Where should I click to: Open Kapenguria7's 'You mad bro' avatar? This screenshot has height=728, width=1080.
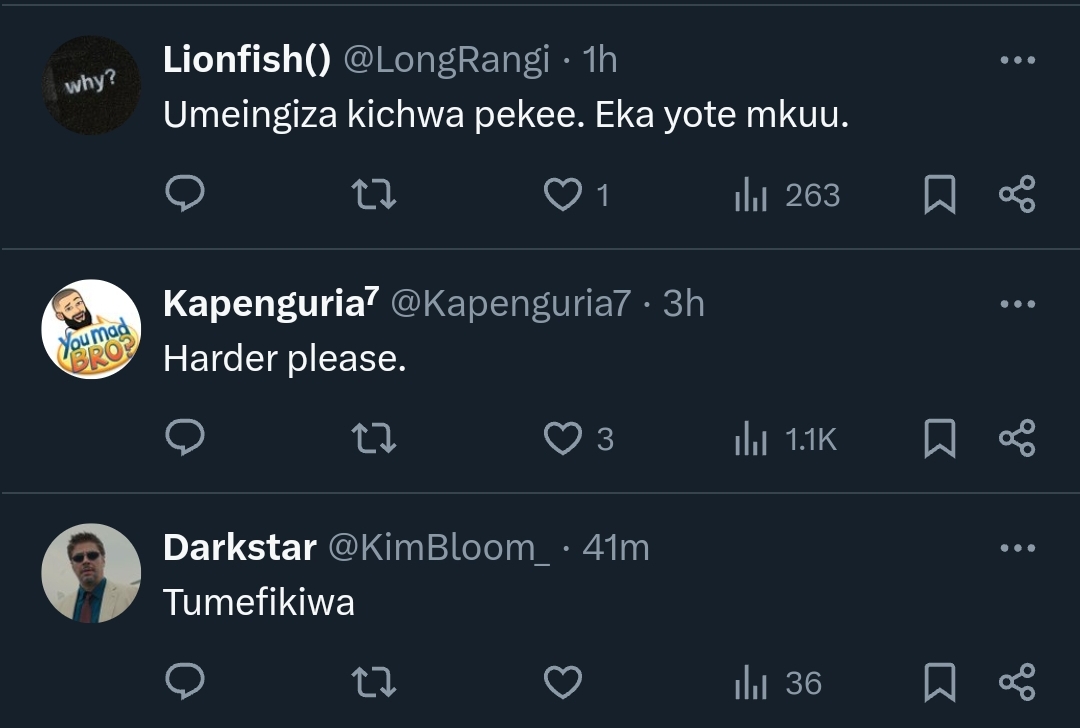pos(91,329)
